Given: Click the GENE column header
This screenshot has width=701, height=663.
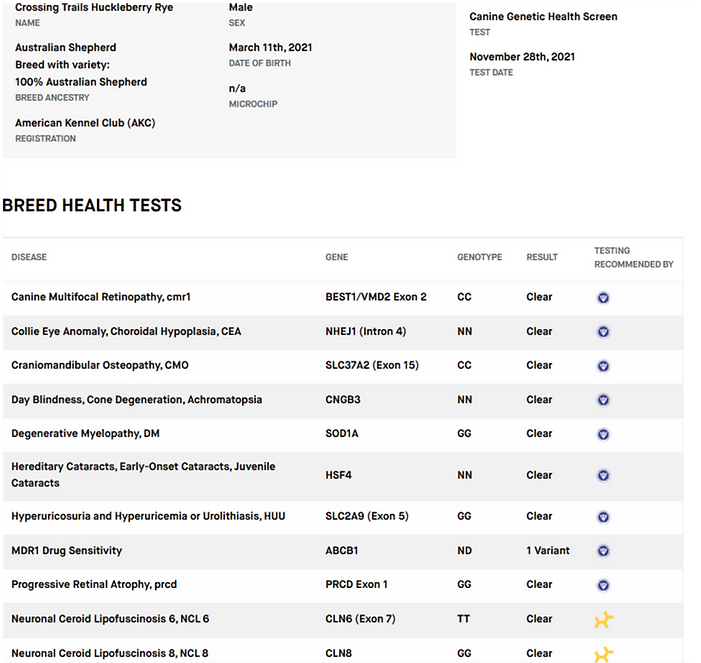Looking at the screenshot, I should tap(337, 257).
